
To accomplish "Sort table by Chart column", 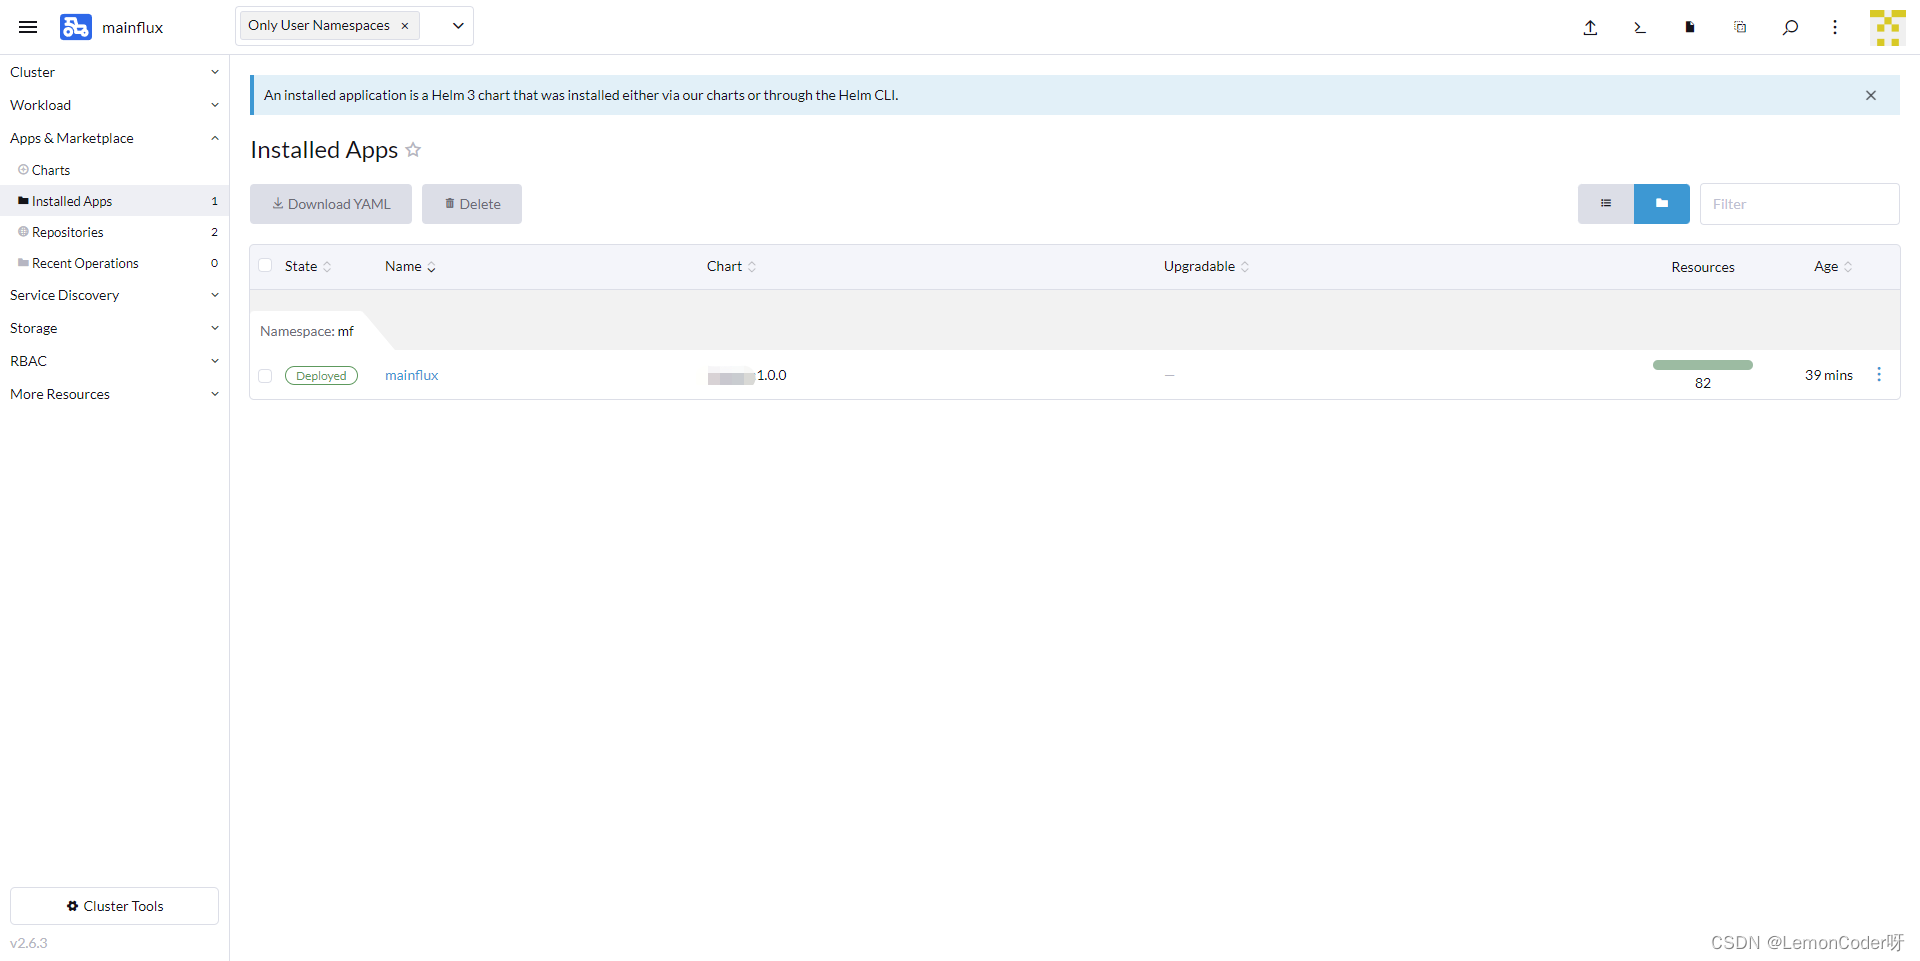I will pos(731,266).
